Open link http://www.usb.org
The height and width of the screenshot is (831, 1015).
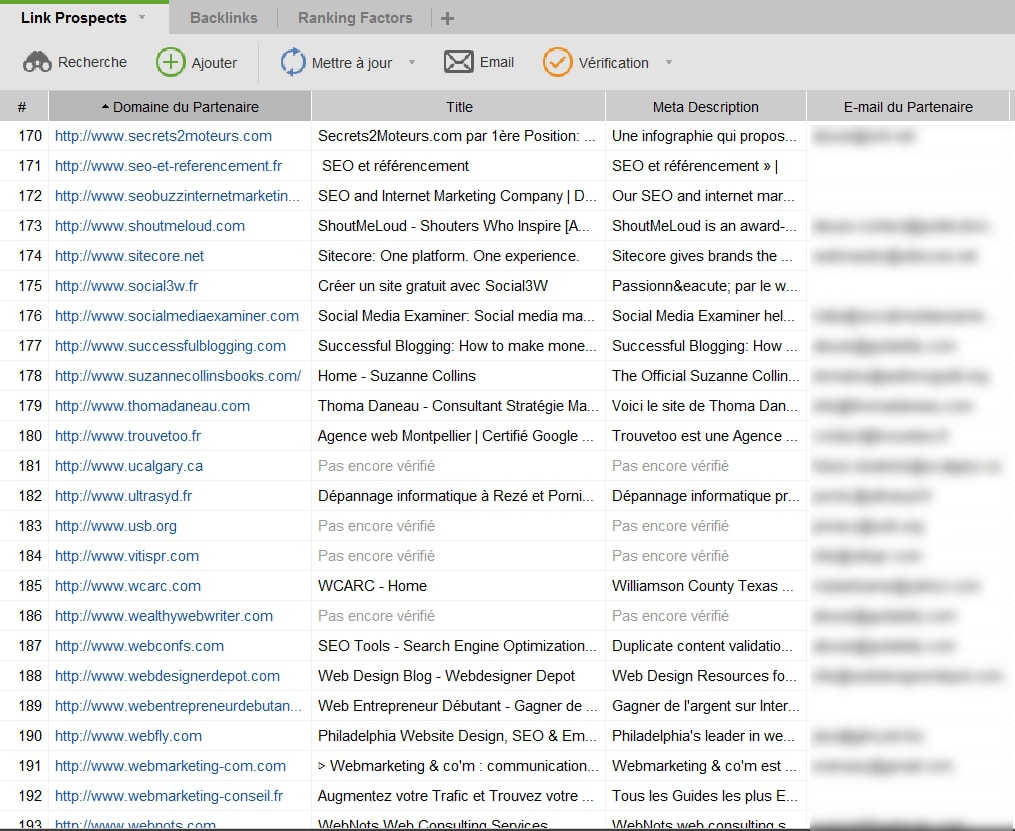116,526
